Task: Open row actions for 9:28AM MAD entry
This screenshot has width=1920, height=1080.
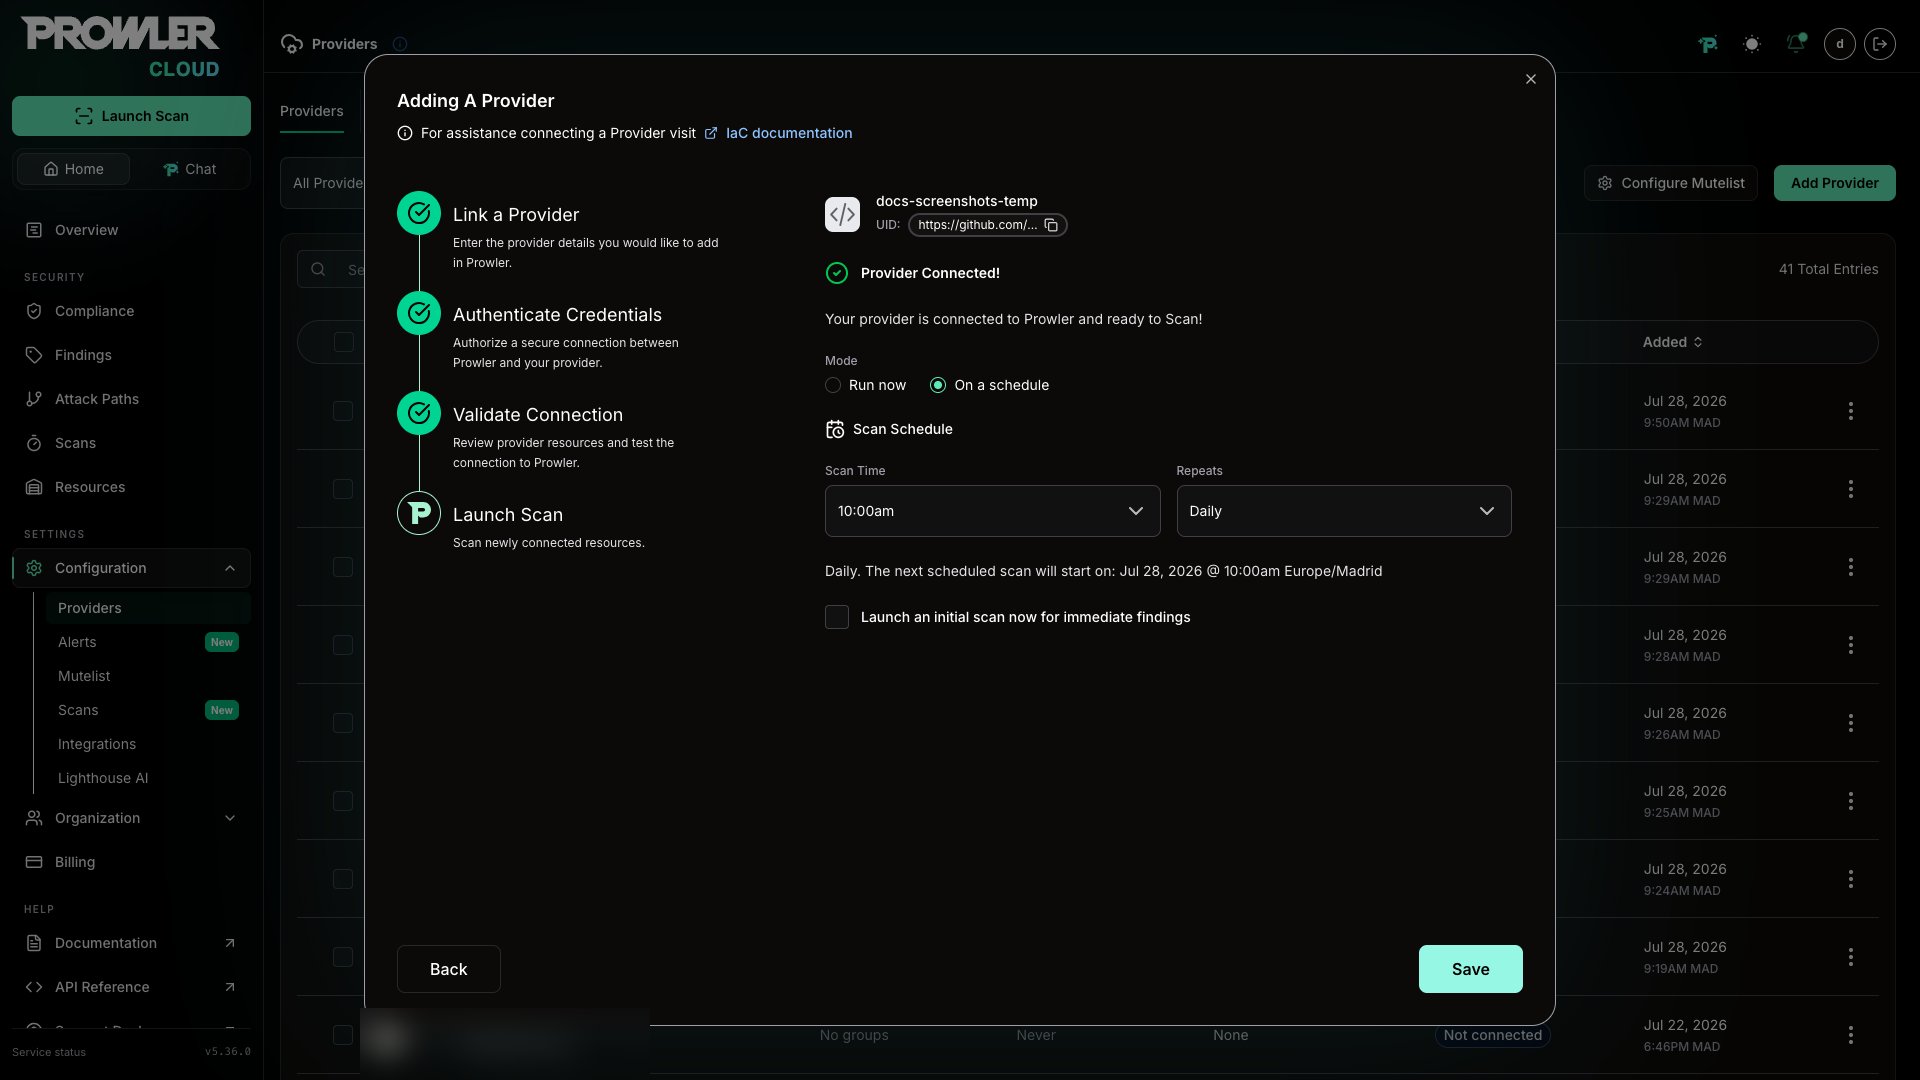Action: coord(1851,645)
